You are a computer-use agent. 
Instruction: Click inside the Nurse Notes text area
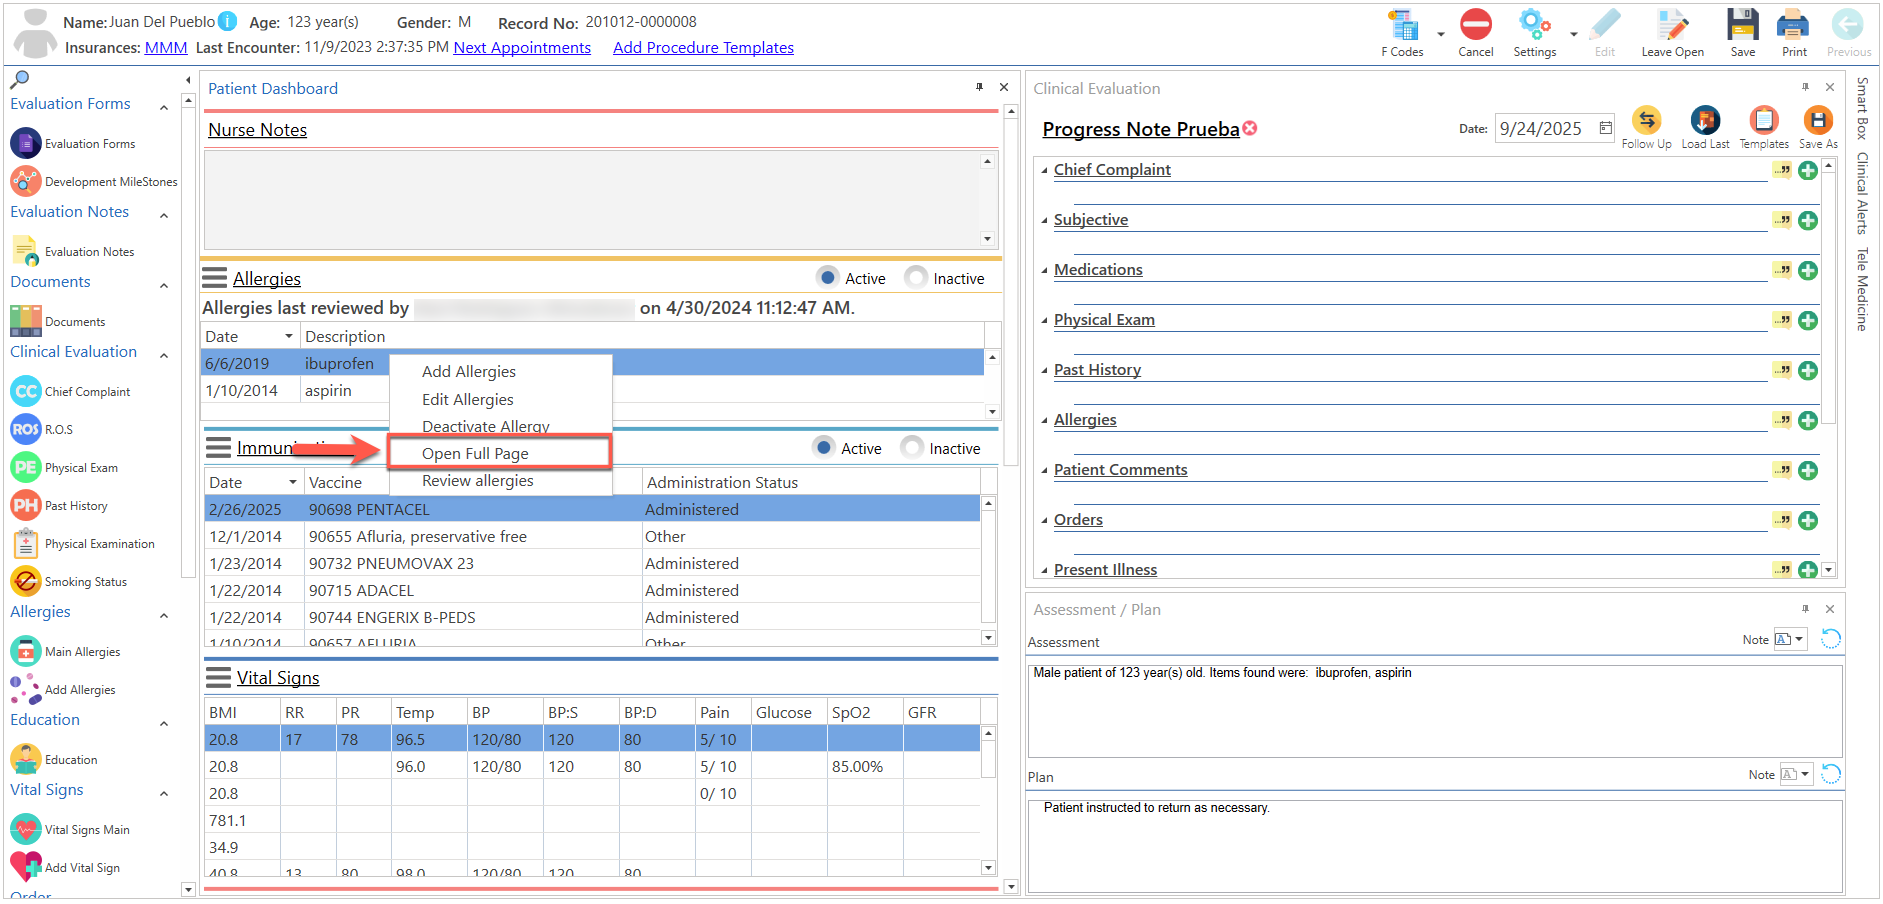pyautogui.click(x=592, y=200)
